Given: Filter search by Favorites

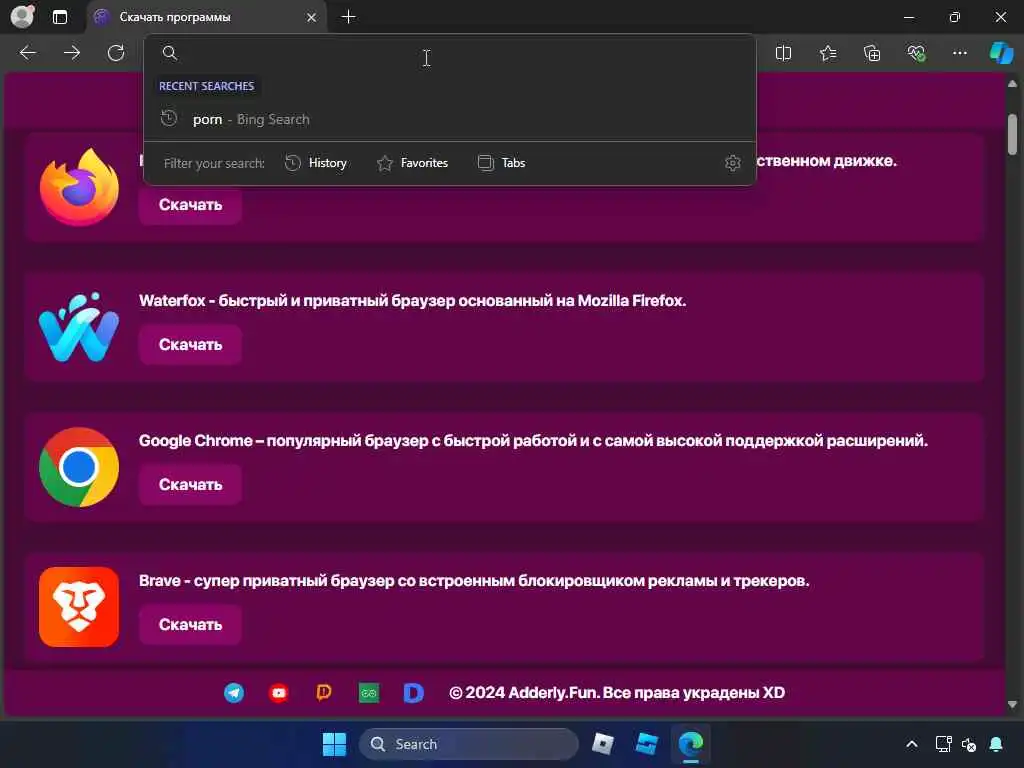Looking at the screenshot, I should (412, 163).
